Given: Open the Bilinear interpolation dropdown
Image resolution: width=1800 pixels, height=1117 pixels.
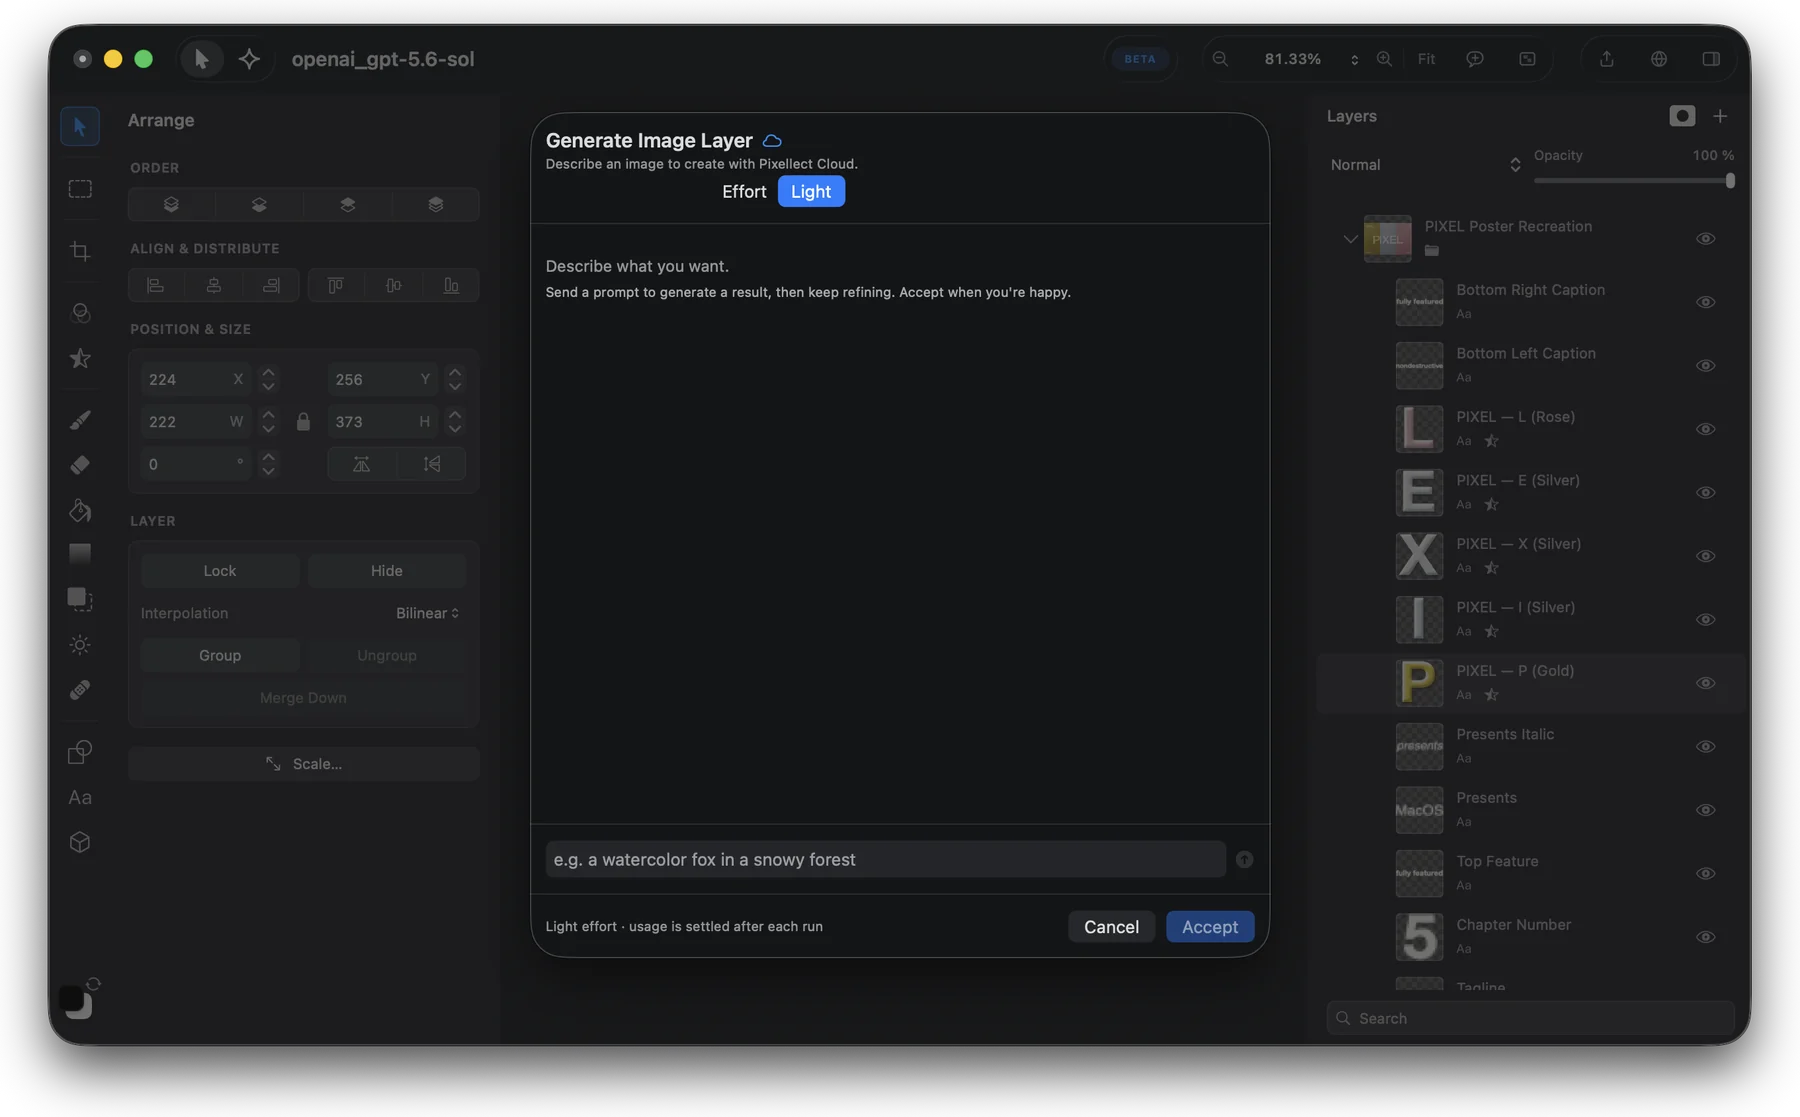Looking at the screenshot, I should point(427,613).
